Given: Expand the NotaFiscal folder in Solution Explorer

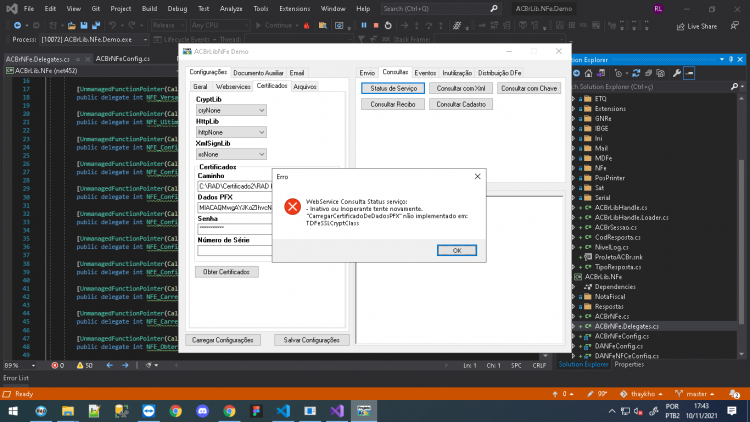Looking at the screenshot, I should [x=574, y=297].
